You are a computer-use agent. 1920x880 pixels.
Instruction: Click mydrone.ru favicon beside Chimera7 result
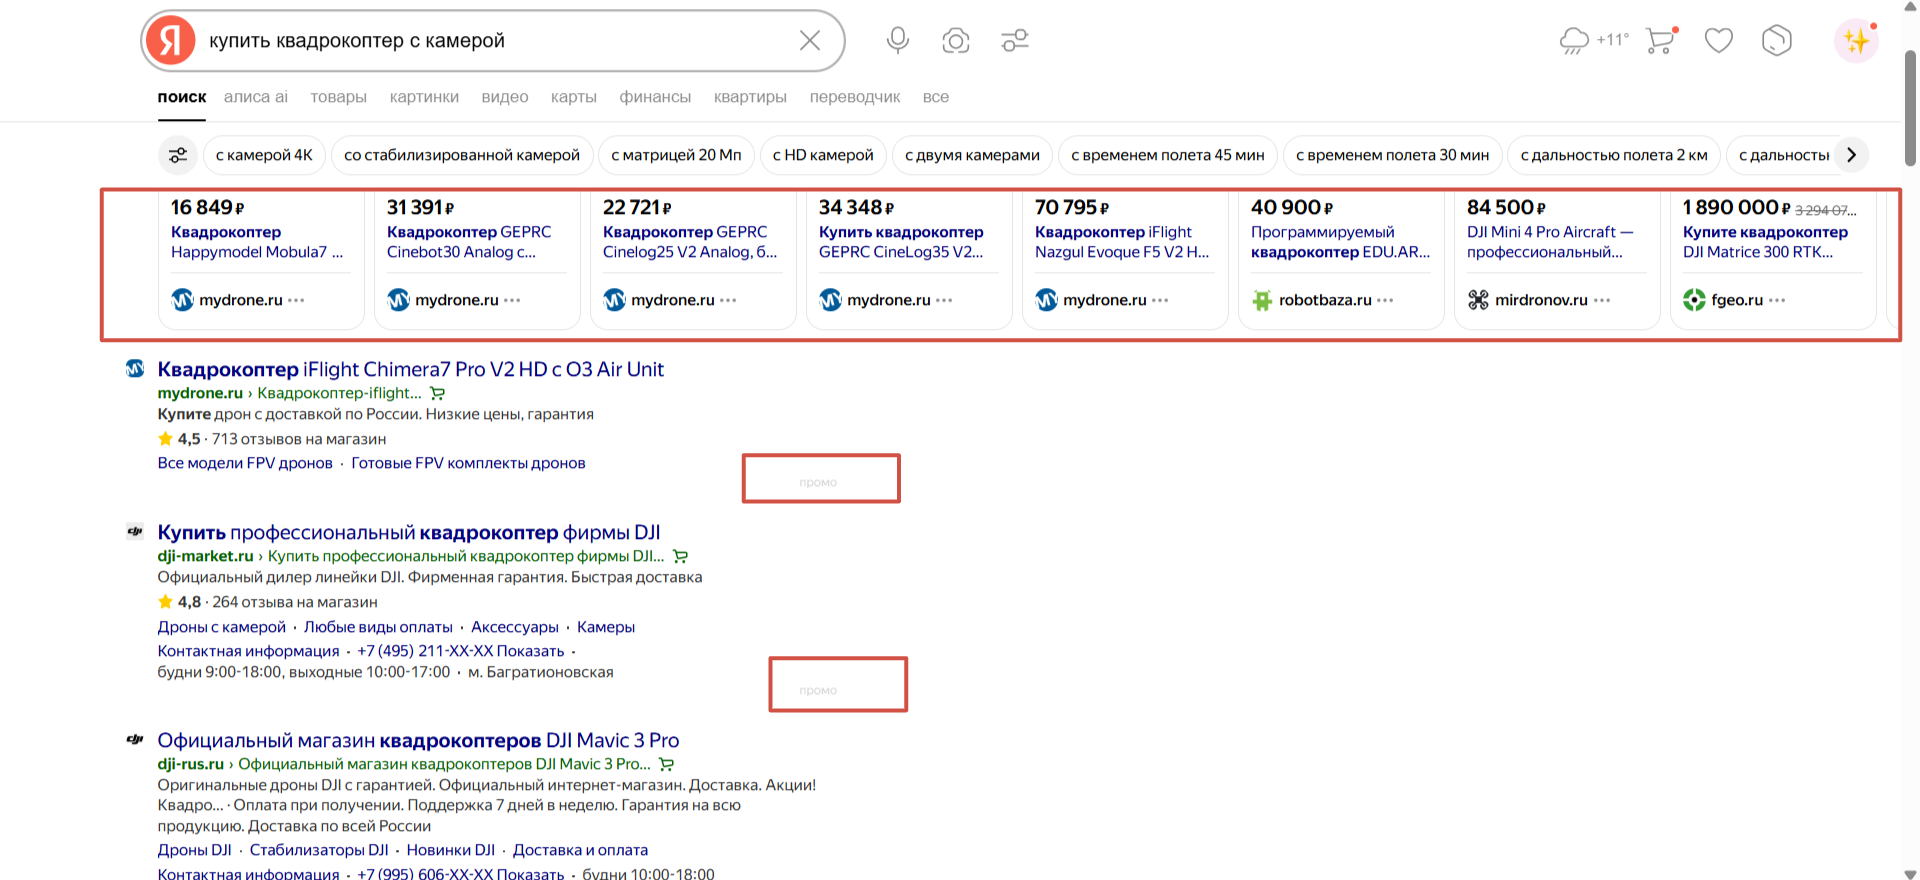135,369
